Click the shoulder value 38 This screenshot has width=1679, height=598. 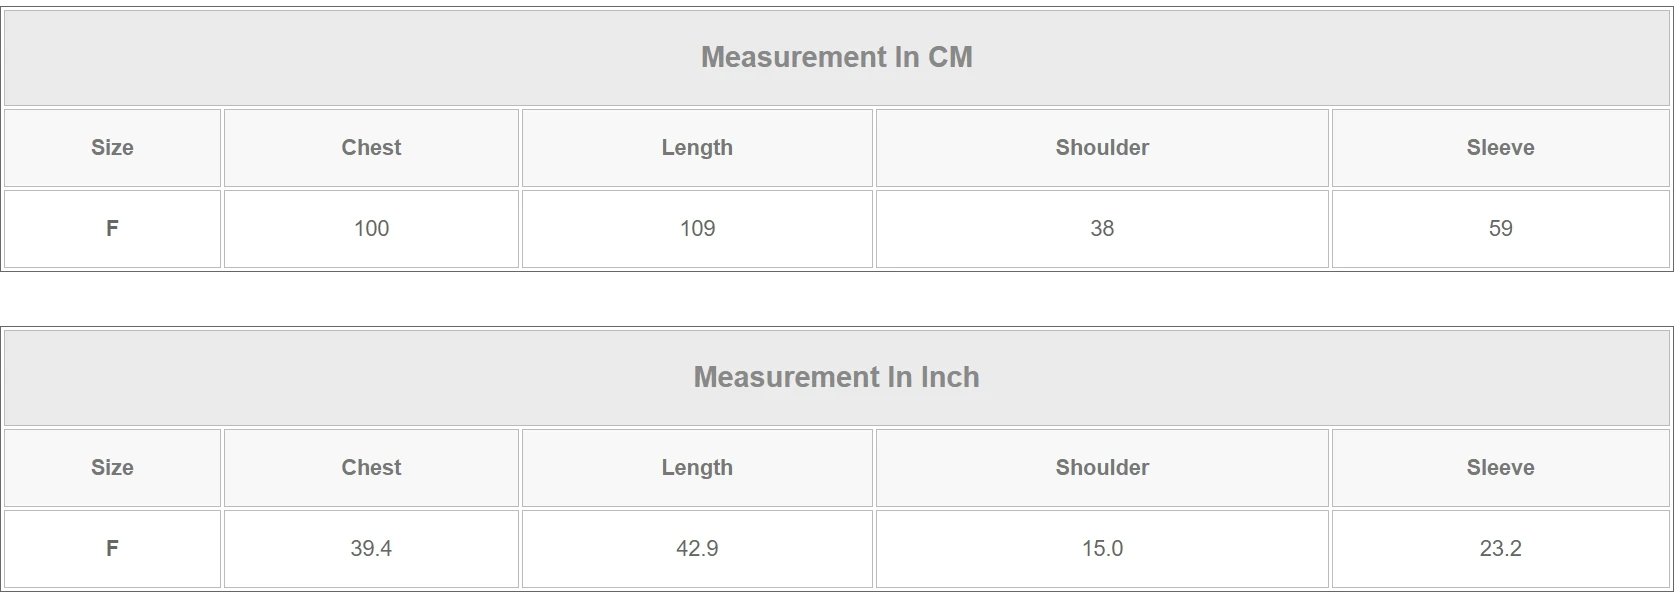tap(1102, 229)
